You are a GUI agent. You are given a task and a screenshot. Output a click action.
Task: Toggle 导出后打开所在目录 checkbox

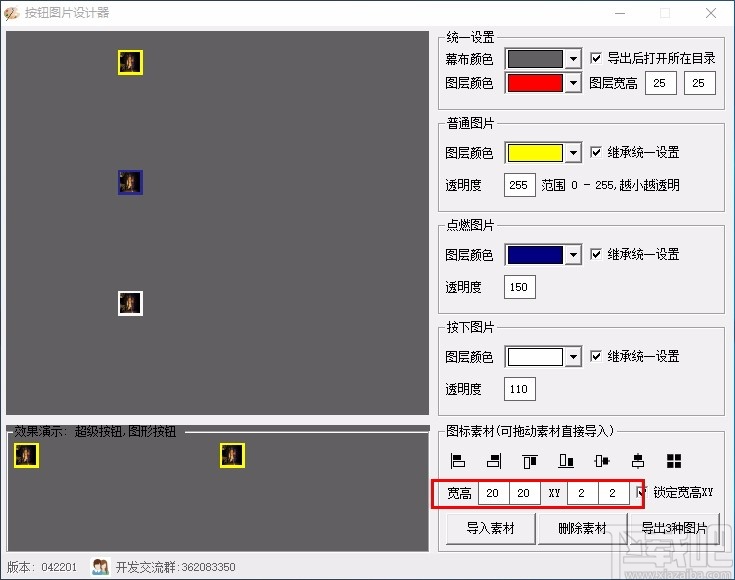coord(596,58)
